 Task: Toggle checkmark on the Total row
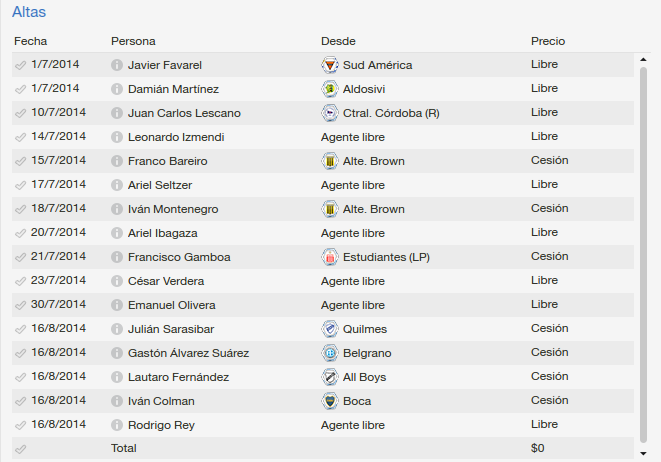(x=20, y=449)
